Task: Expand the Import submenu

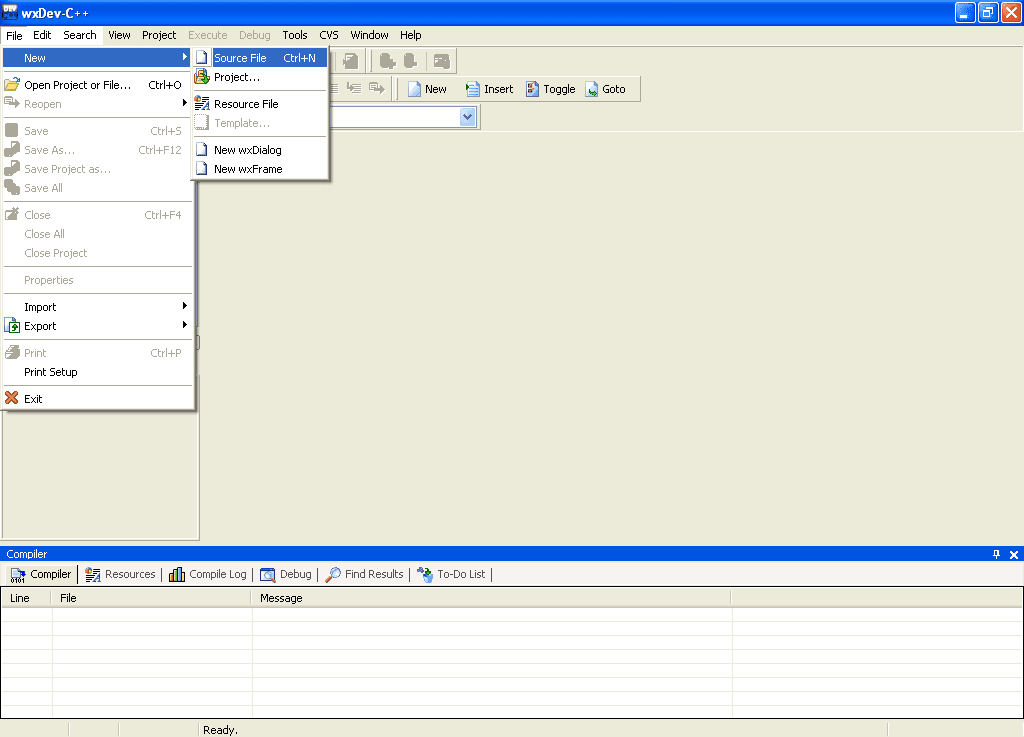Action: click(x=97, y=307)
